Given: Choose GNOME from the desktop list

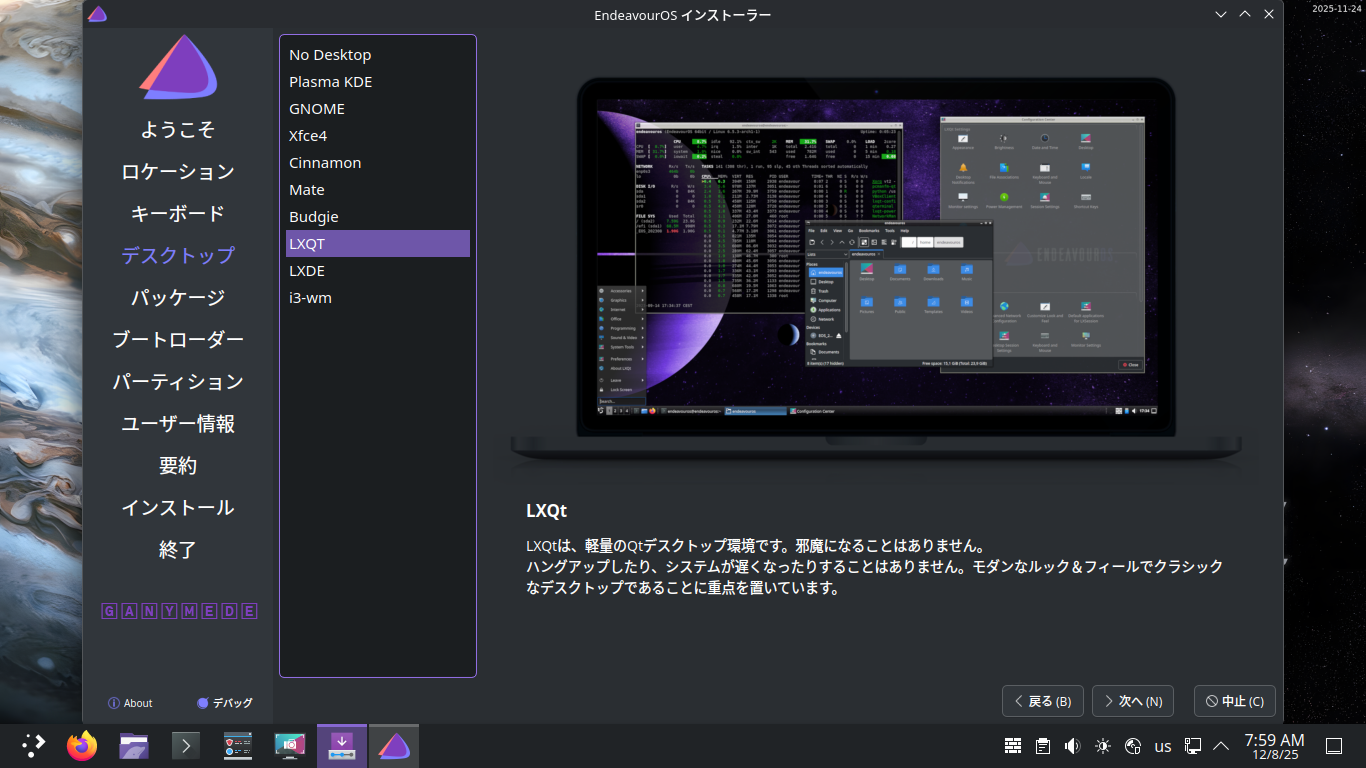Looking at the screenshot, I should pos(317,109).
